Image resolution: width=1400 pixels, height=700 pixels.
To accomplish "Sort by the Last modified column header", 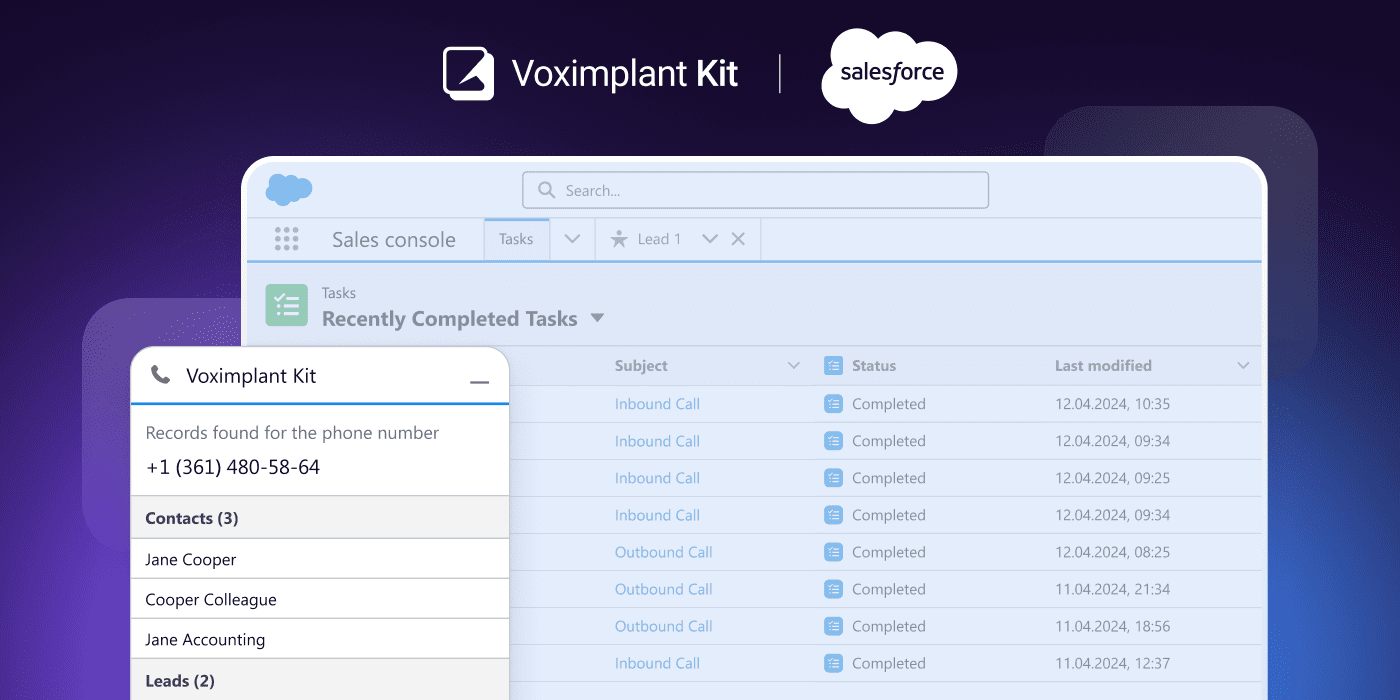I will (x=1103, y=366).
